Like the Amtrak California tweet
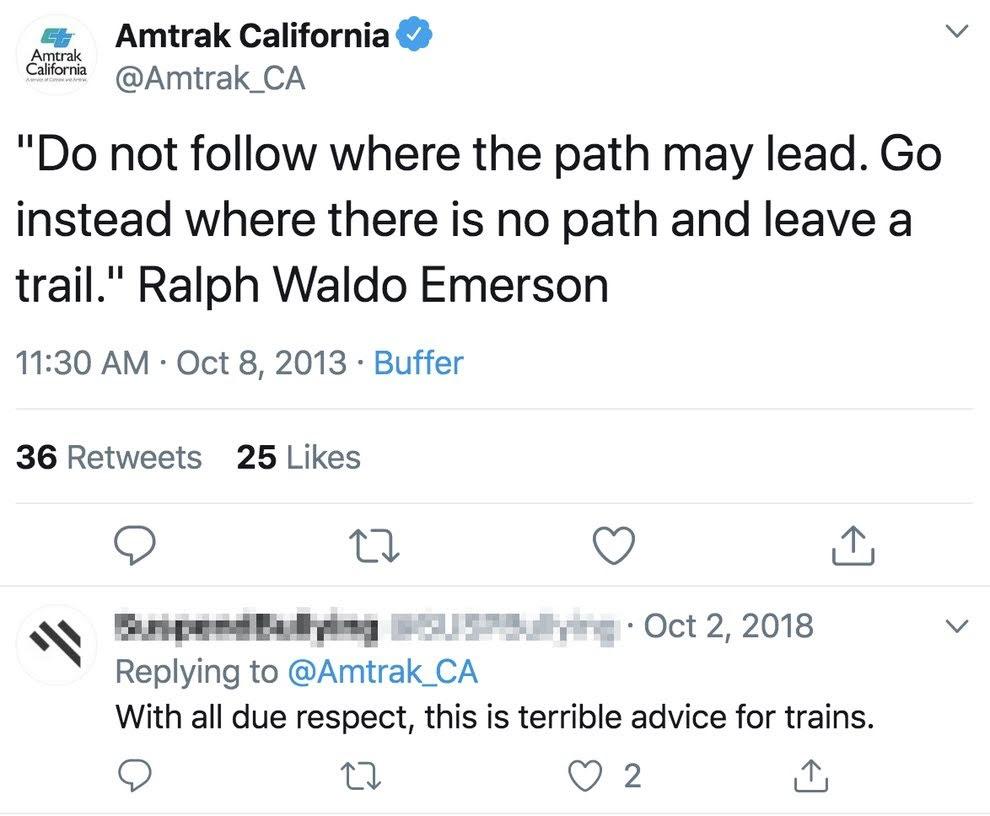The width and height of the screenshot is (990, 816). [x=613, y=545]
